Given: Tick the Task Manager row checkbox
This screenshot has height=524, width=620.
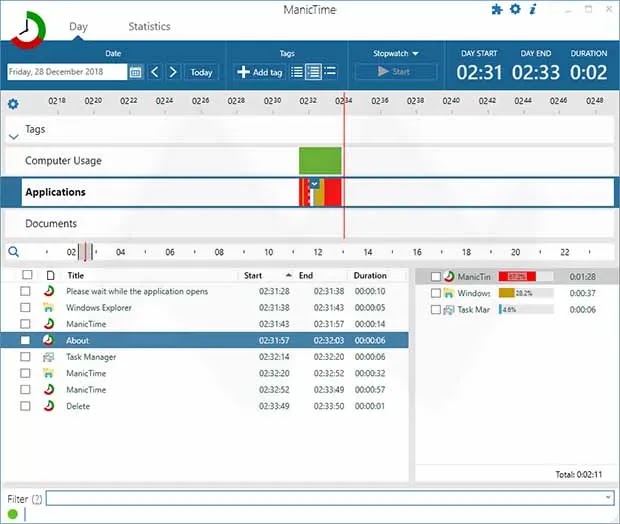Looking at the screenshot, I should [26, 357].
